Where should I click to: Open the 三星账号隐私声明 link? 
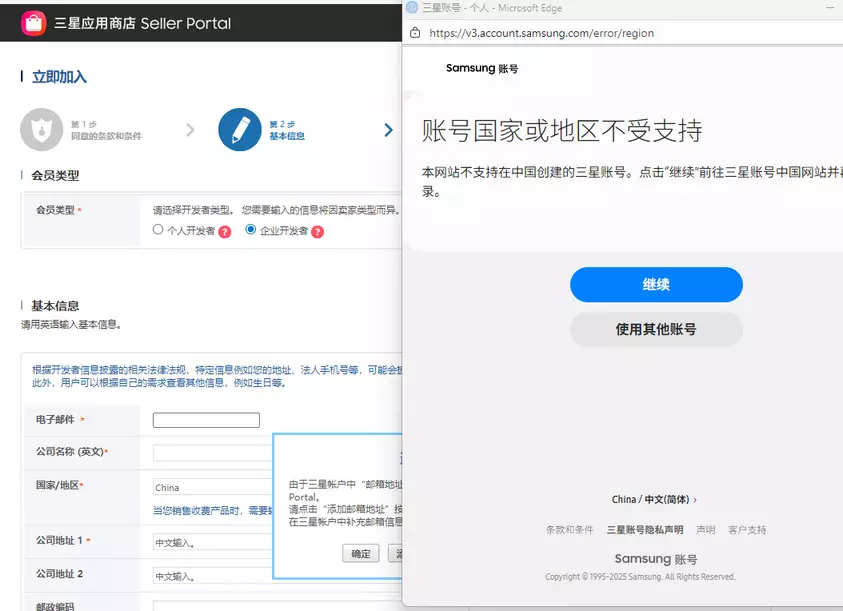click(x=645, y=530)
